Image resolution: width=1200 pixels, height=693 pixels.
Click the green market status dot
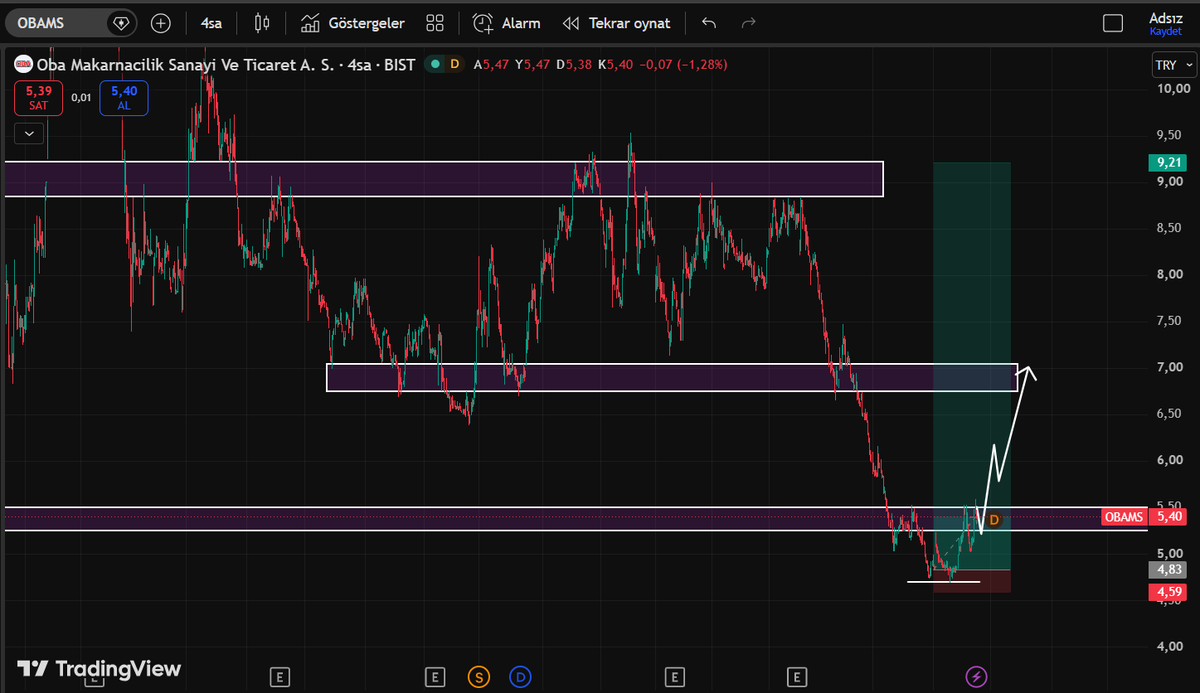click(x=435, y=64)
